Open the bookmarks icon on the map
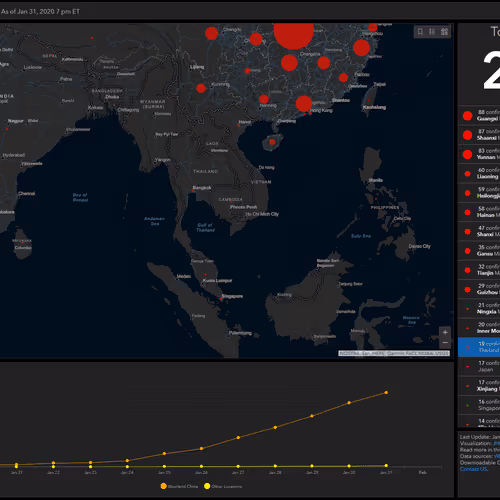 point(420,32)
